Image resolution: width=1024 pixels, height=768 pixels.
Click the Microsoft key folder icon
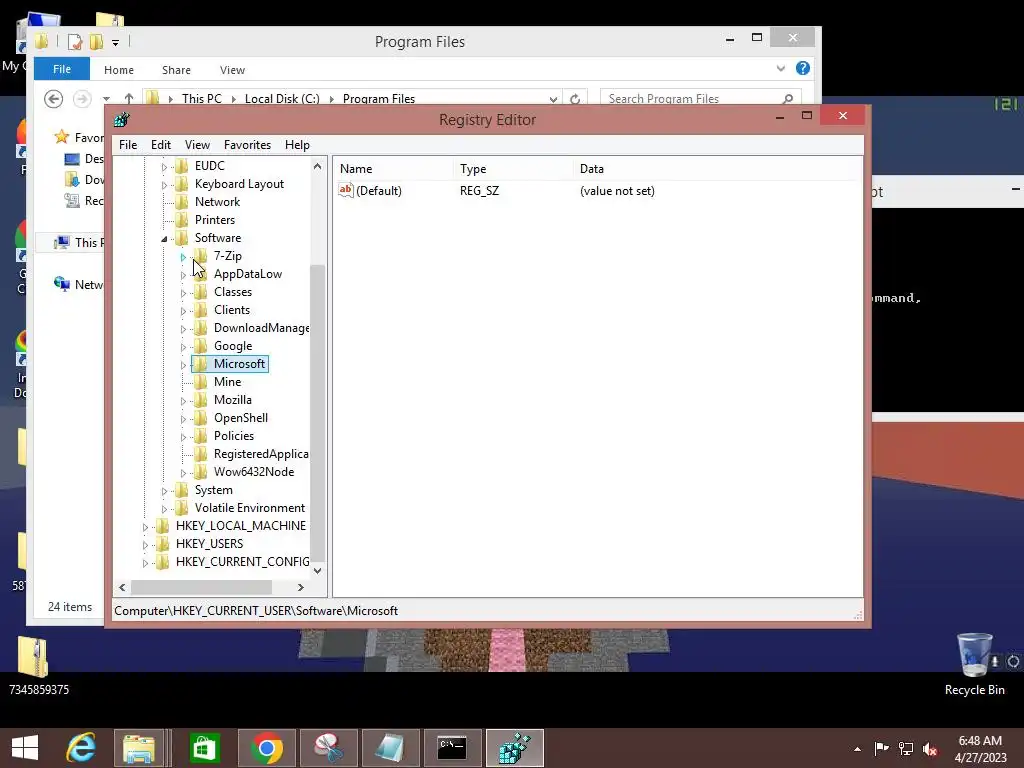(200, 364)
